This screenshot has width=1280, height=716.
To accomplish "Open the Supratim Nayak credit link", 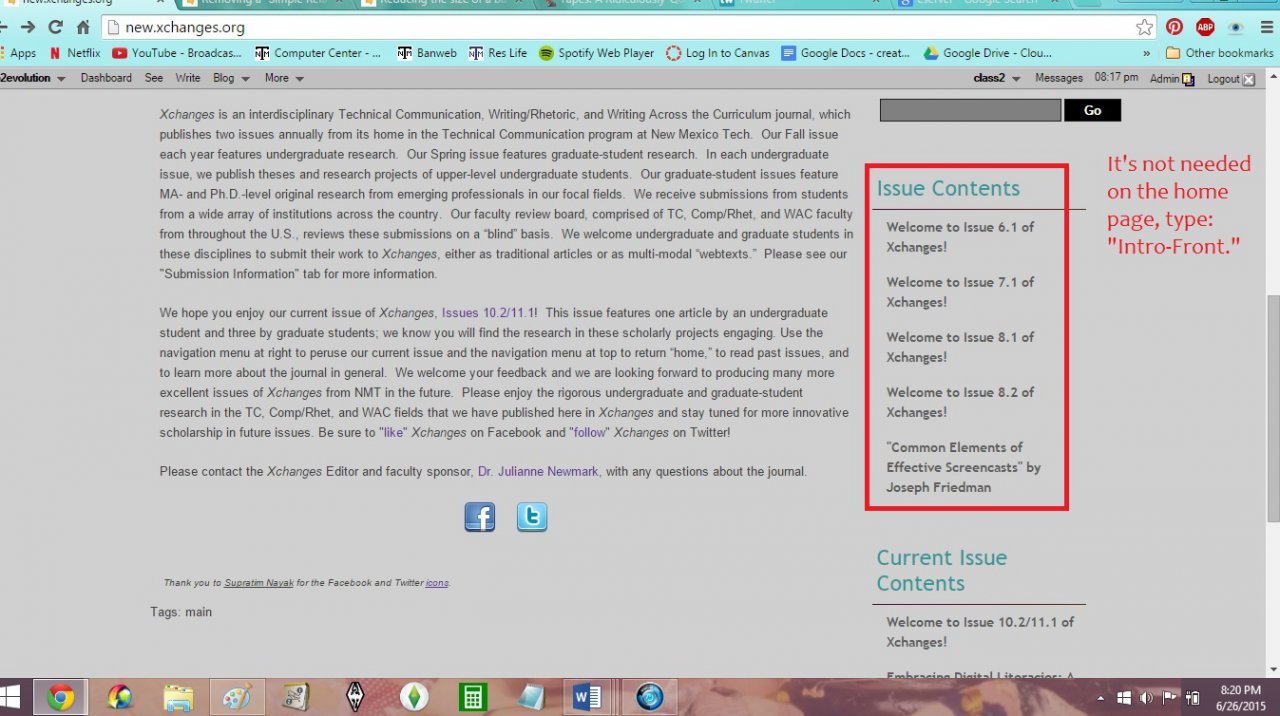I will [x=259, y=583].
